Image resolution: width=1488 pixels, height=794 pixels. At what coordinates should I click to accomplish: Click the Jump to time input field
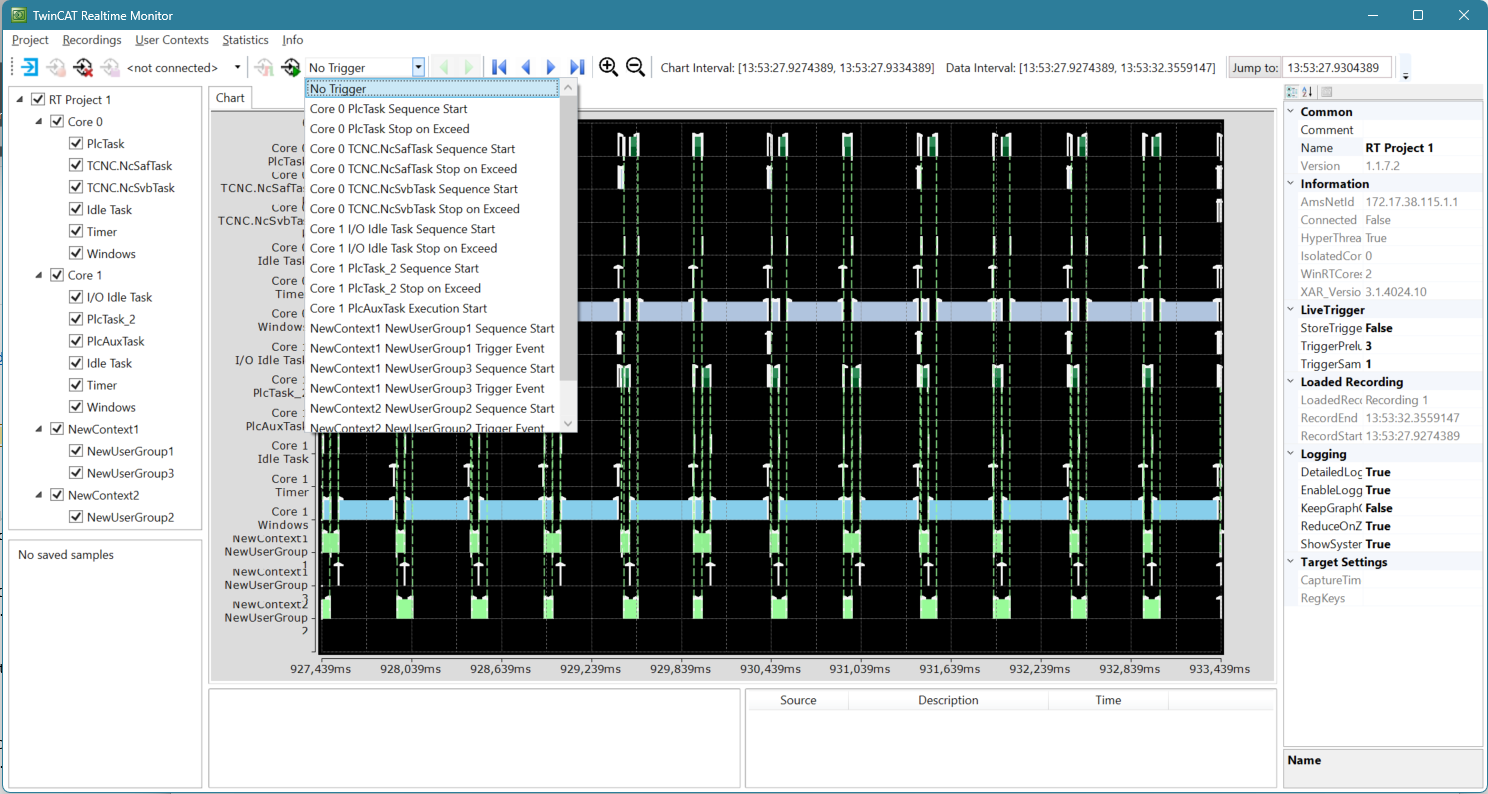[1337, 68]
